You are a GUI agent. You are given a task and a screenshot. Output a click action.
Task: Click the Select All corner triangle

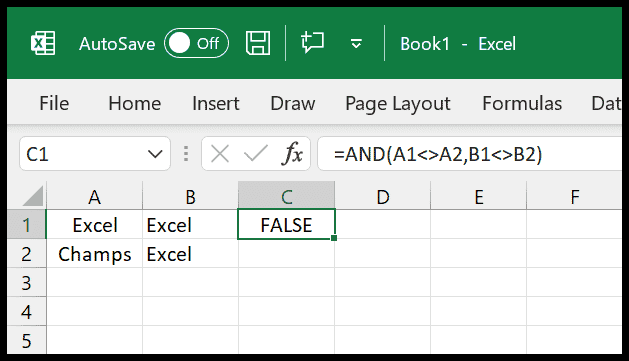click(x=34, y=196)
